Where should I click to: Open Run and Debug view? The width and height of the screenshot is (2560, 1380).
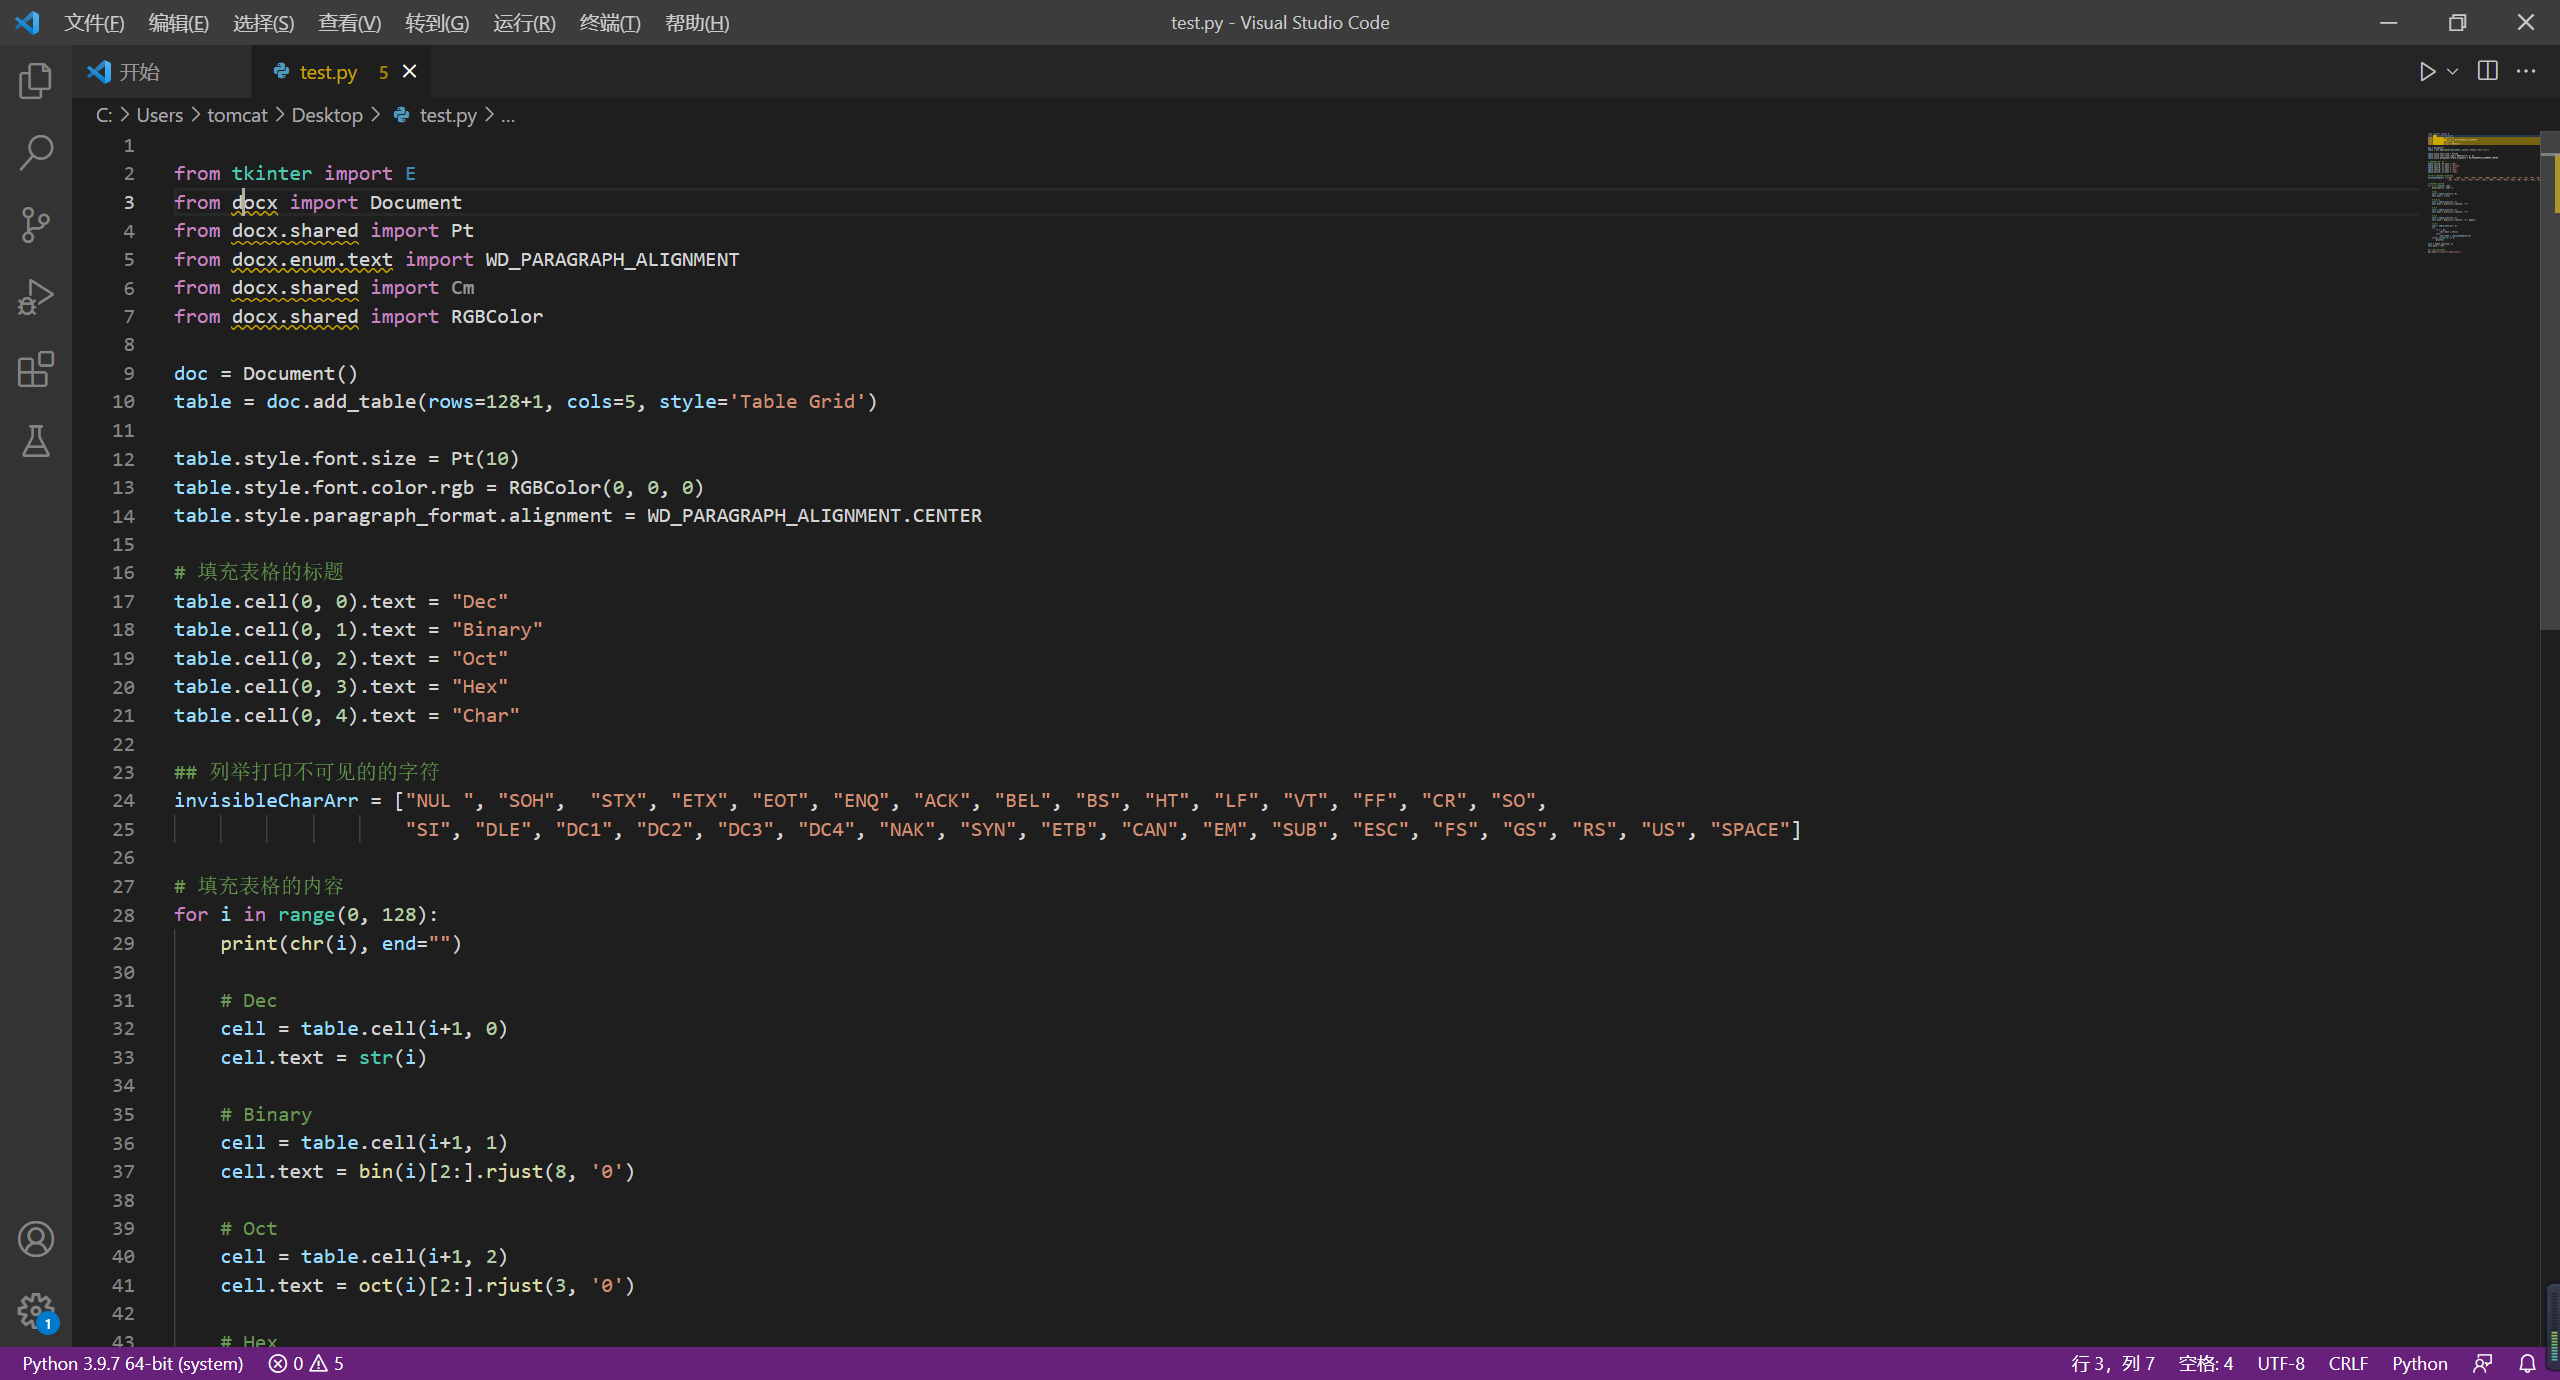point(36,297)
